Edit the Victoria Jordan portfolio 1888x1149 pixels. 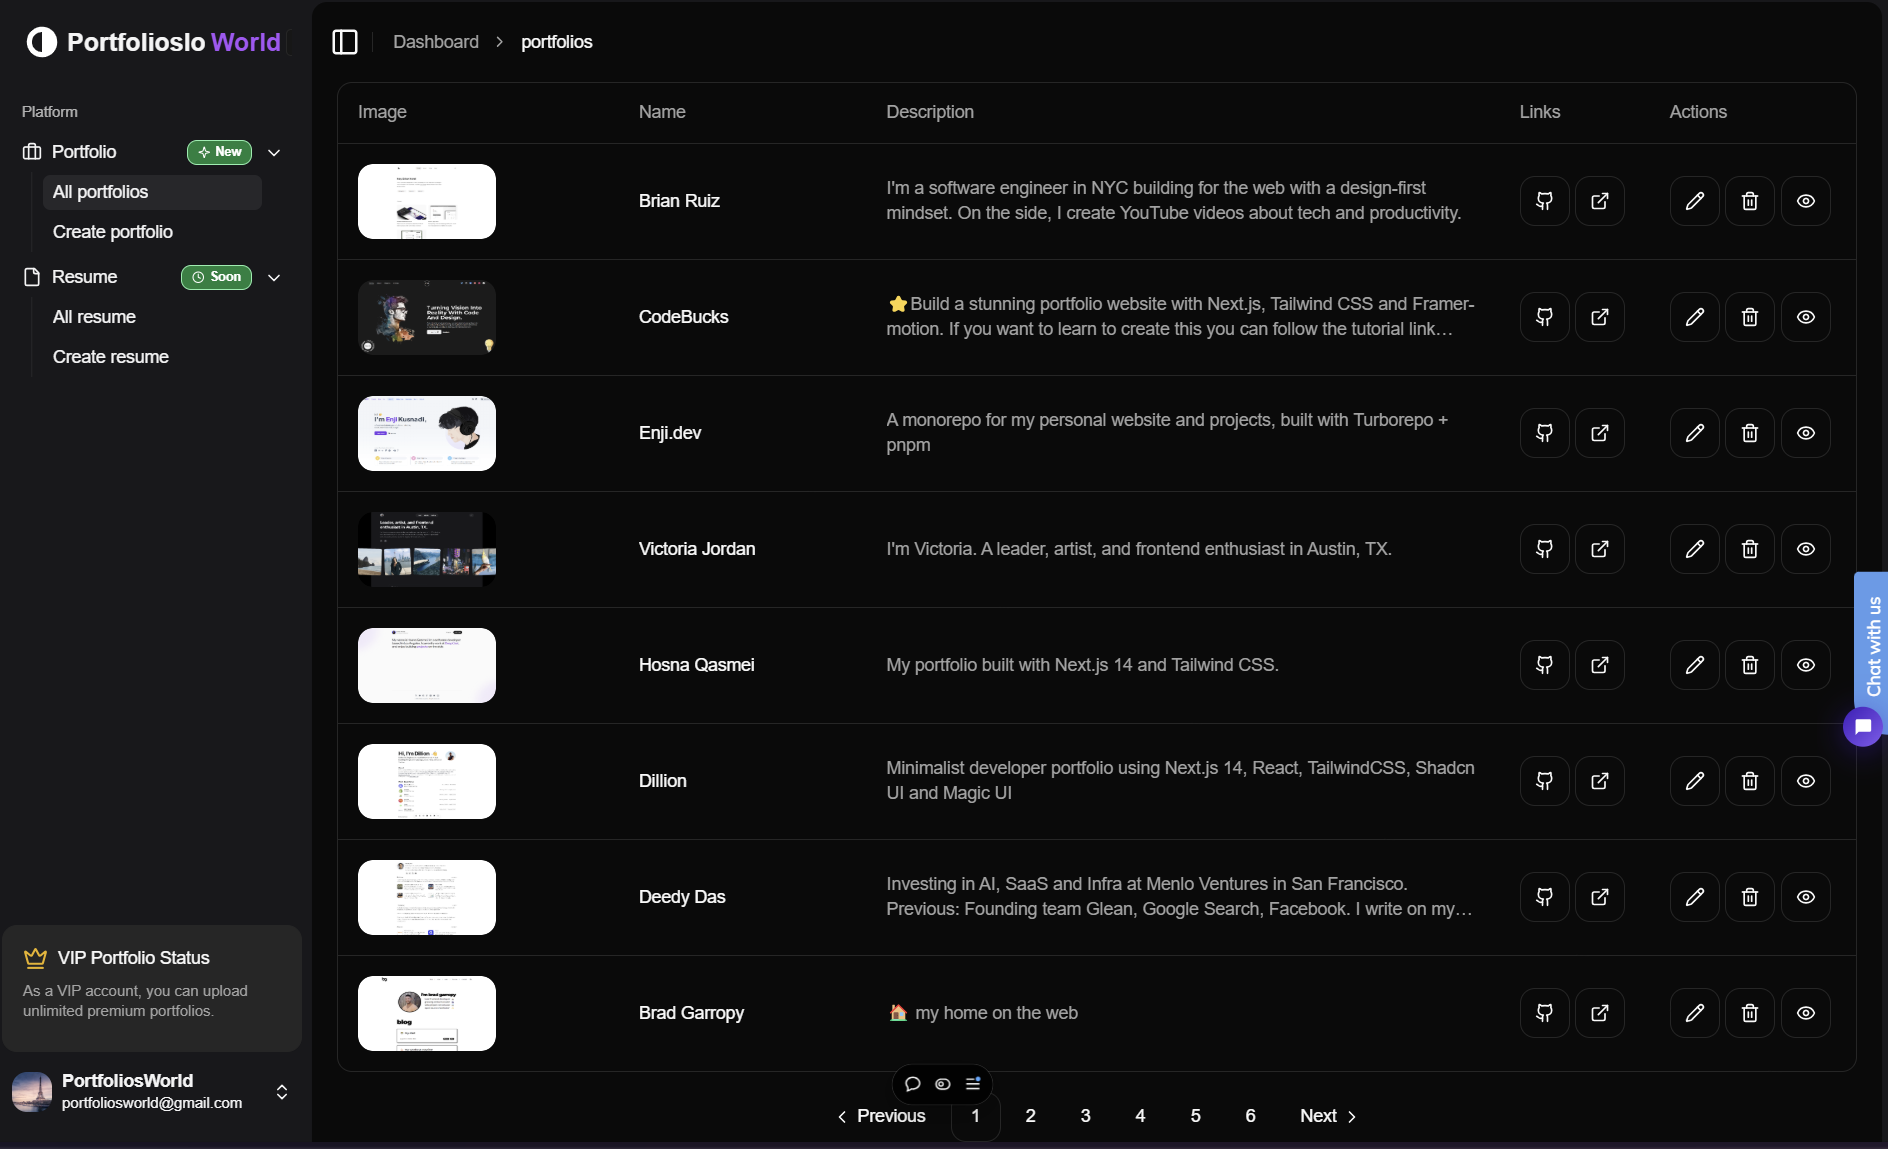pos(1695,549)
